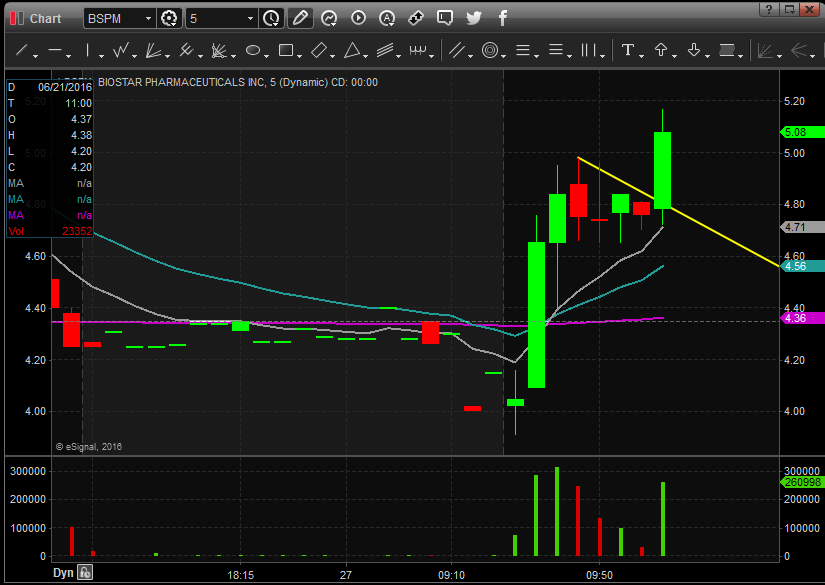The height and width of the screenshot is (585, 825).
Task: Select the horizontal line tool
Action: pyautogui.click(x=55, y=51)
